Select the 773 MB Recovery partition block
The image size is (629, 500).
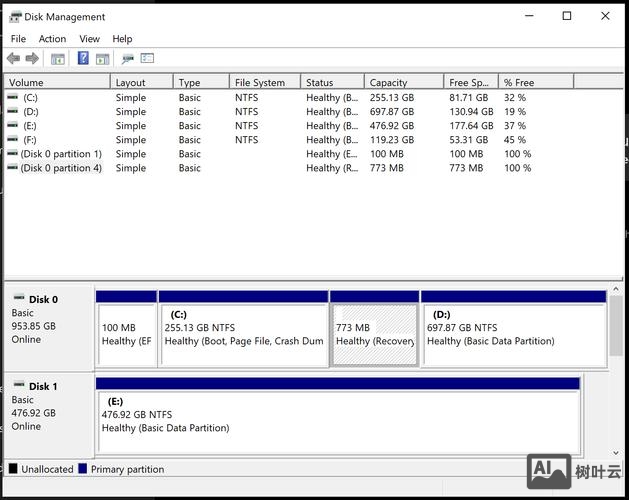[375, 334]
